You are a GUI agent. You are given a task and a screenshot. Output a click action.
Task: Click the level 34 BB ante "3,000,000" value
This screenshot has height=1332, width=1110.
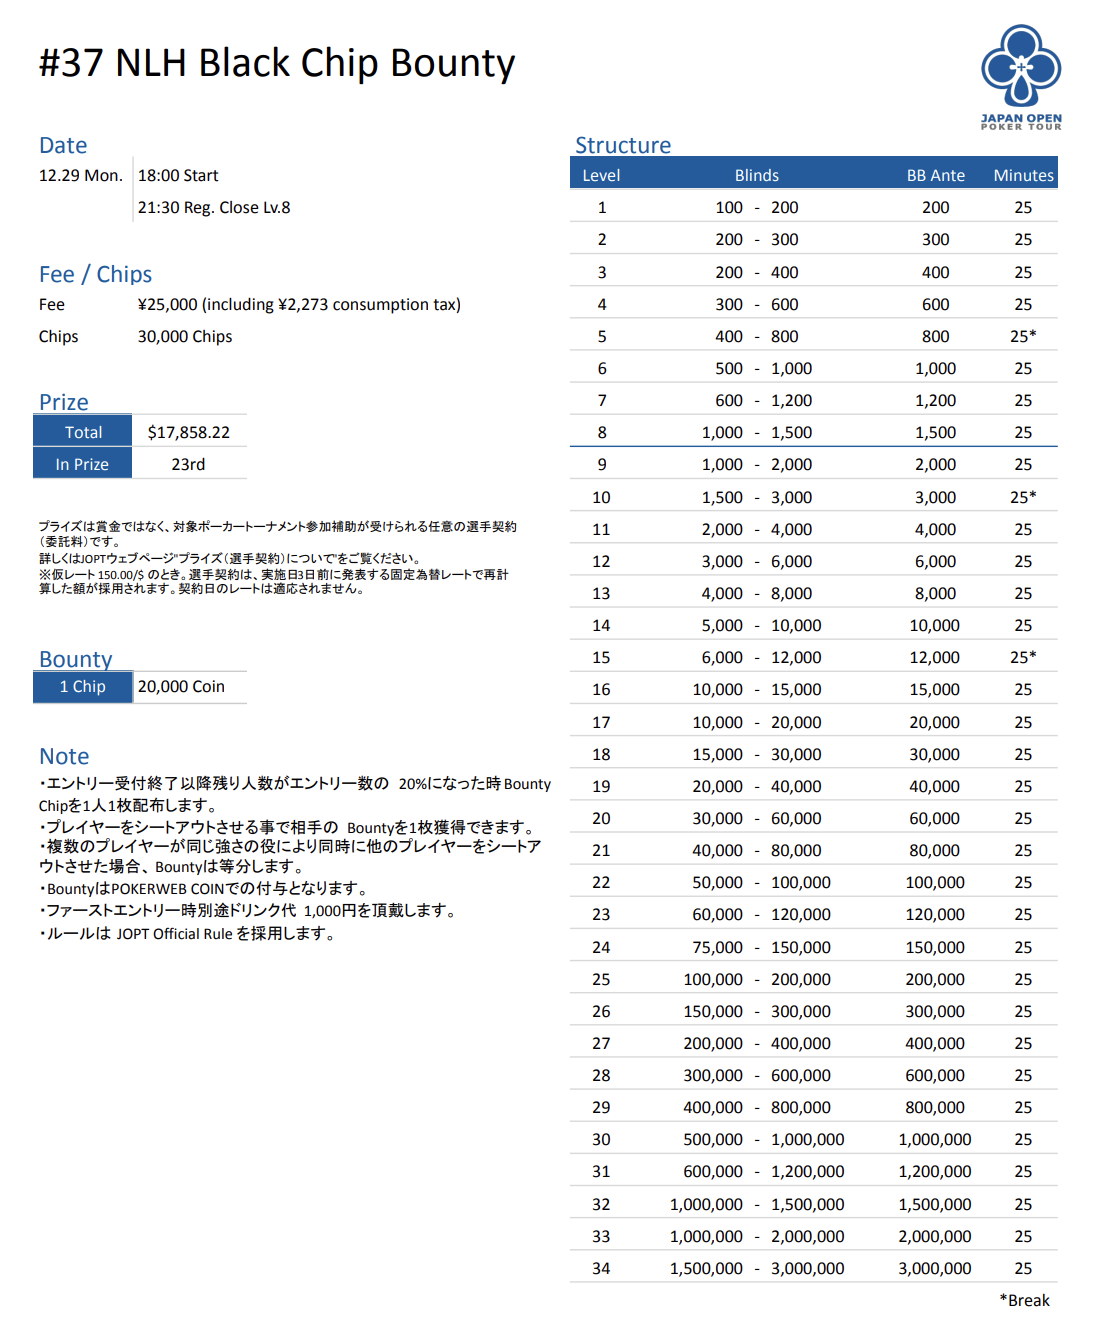click(x=934, y=1268)
